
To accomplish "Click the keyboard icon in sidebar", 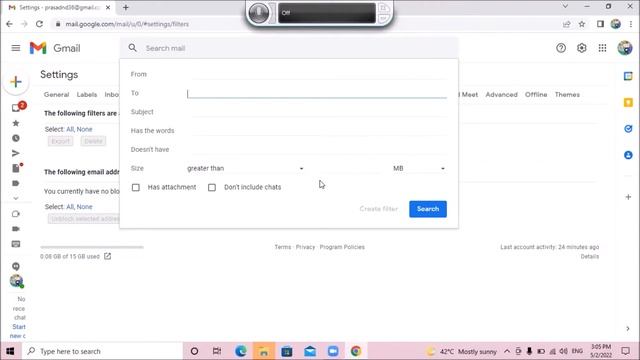I will [x=16, y=244].
